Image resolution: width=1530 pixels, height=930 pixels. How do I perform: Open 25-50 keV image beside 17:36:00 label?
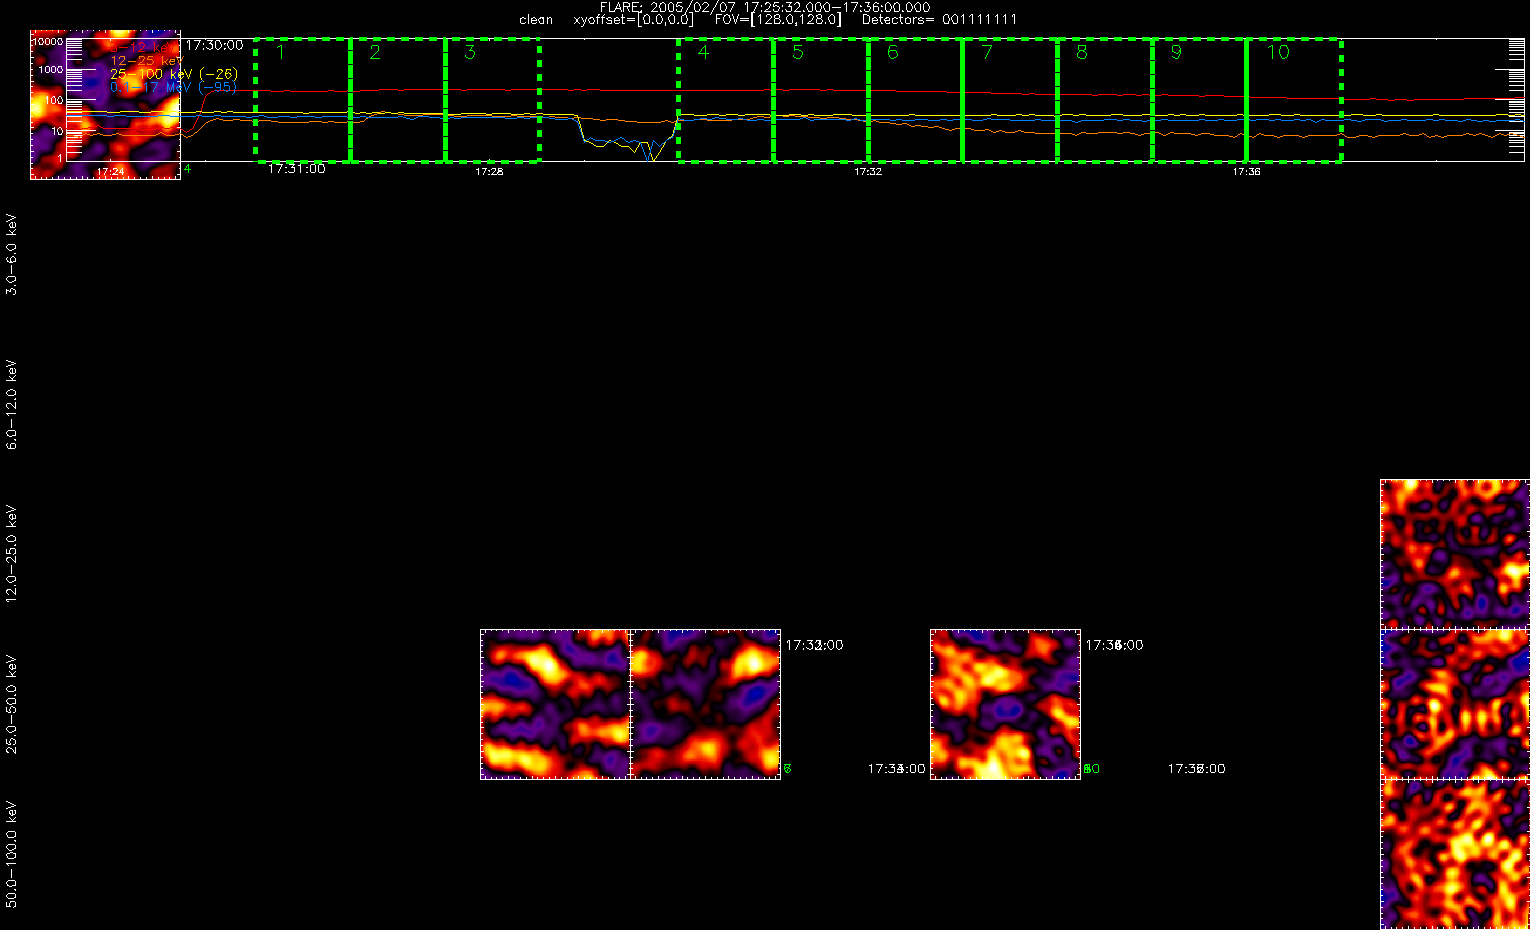pos(1005,704)
